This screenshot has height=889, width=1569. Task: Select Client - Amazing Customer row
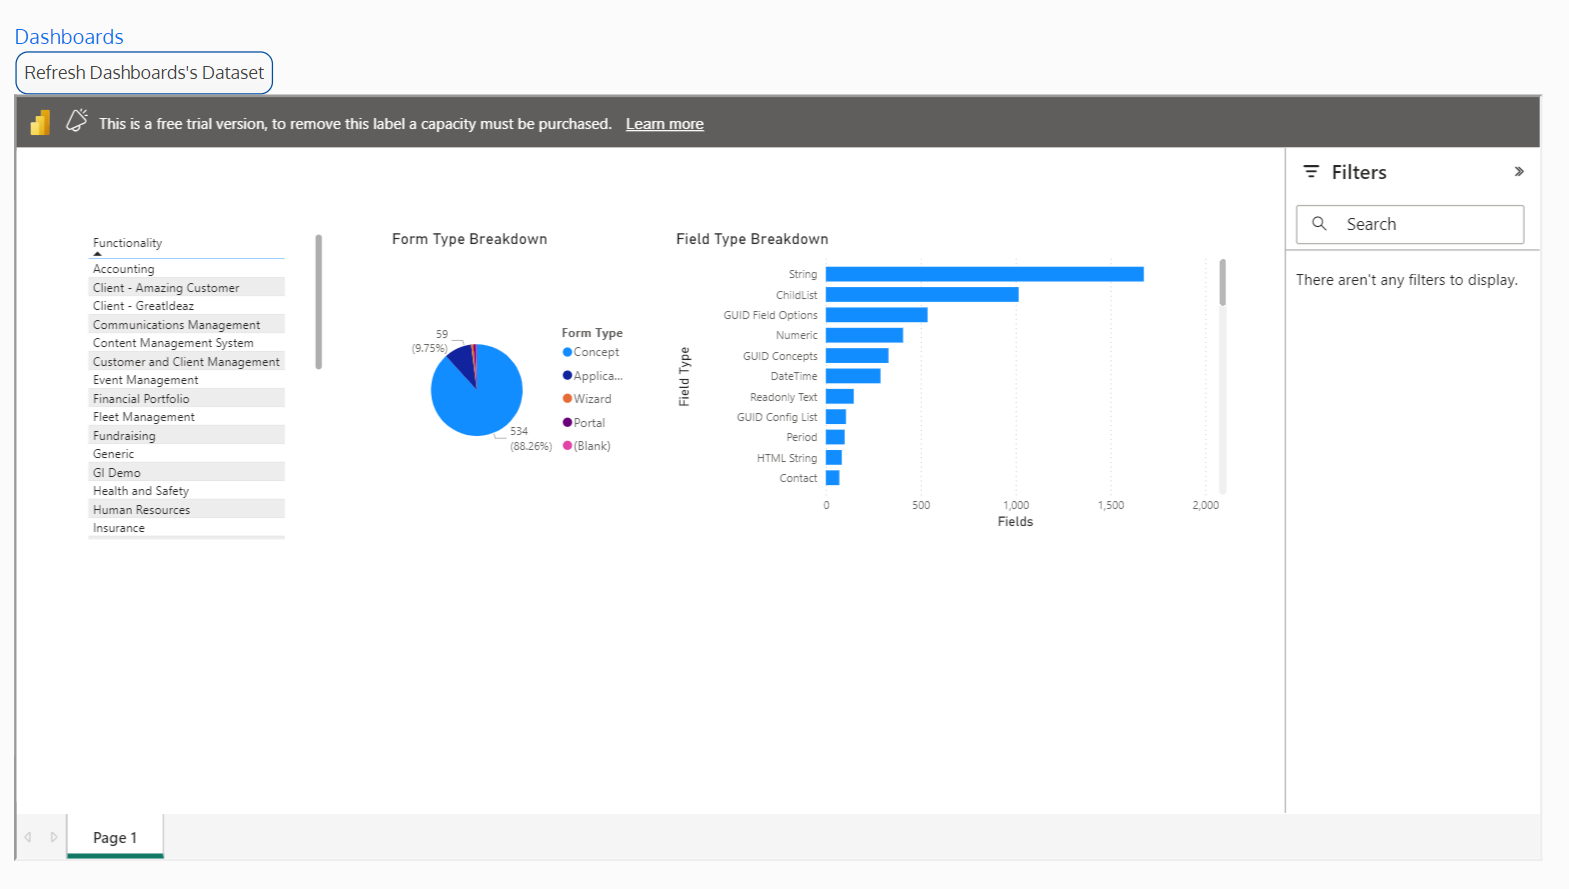(x=187, y=288)
